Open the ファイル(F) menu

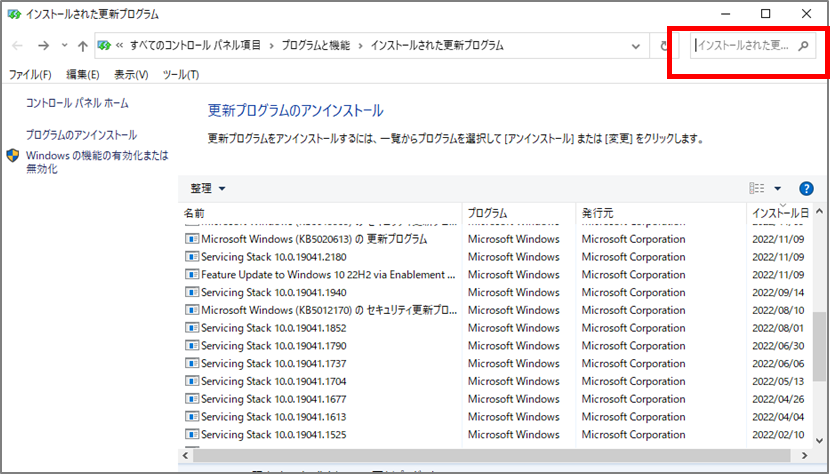(30, 75)
